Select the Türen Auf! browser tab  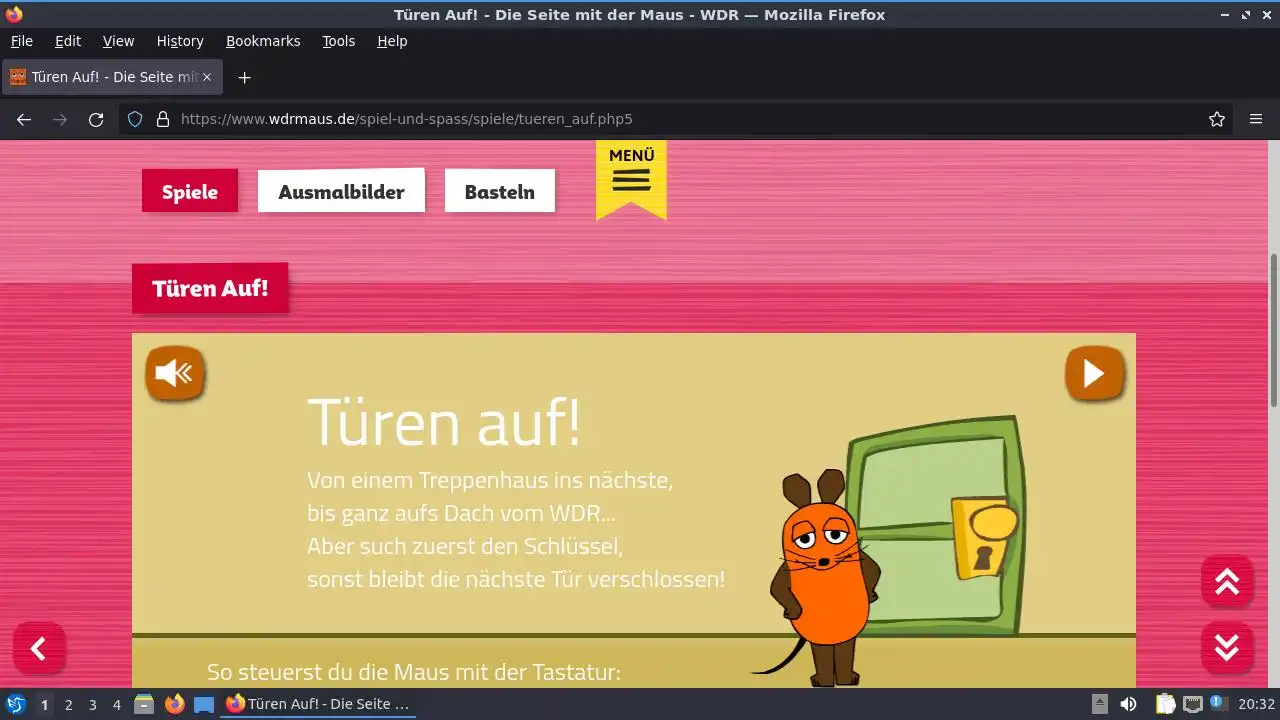[x=112, y=77]
